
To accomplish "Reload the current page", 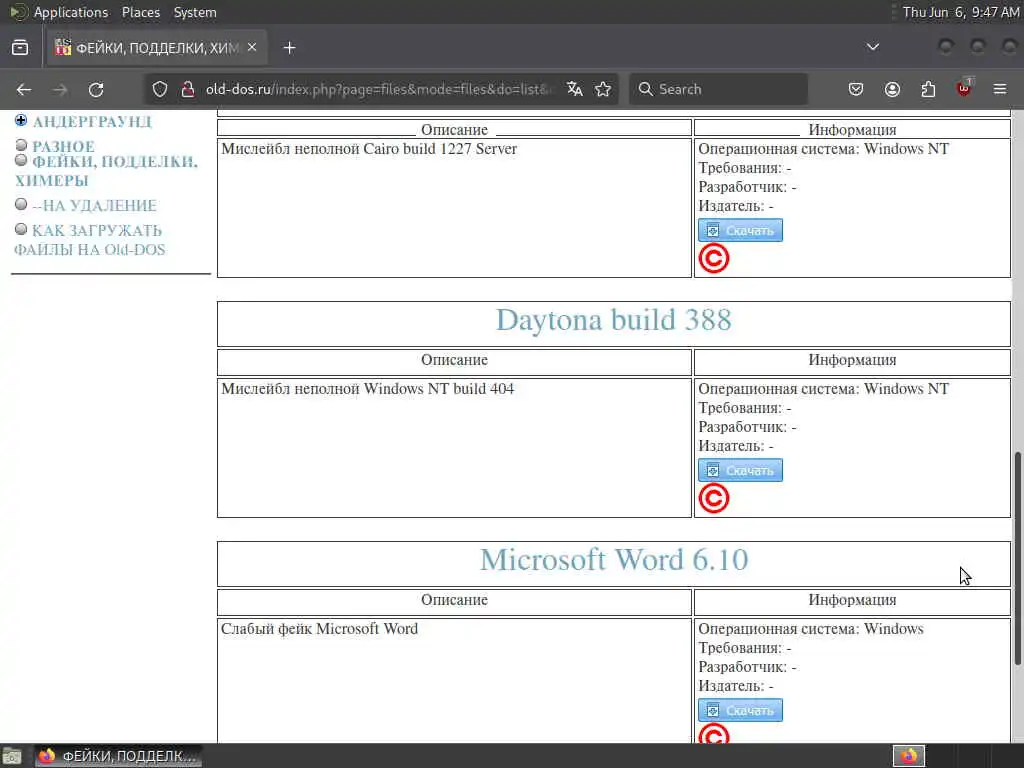I will pyautogui.click(x=96, y=89).
